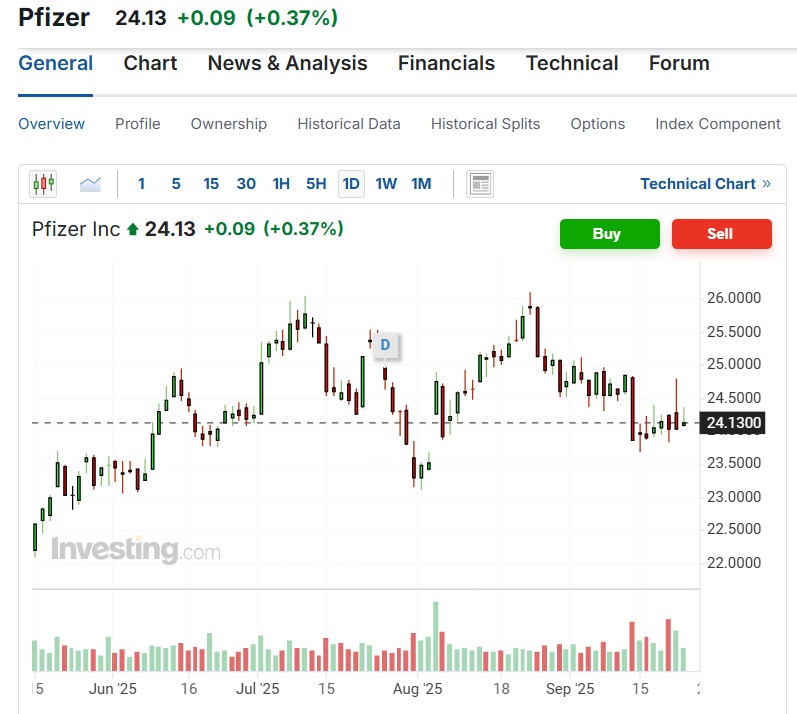Open the news panel icon in toolbar
Image resolution: width=797 pixels, height=714 pixels.
[480, 184]
